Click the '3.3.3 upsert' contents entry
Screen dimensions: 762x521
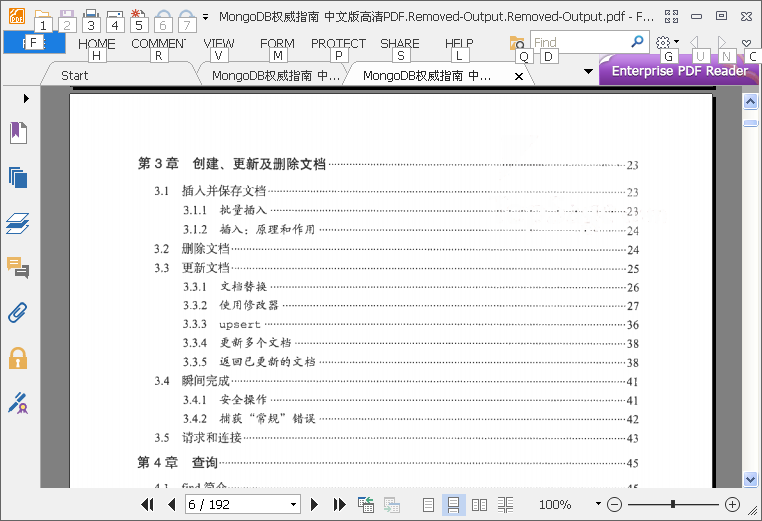coord(222,324)
